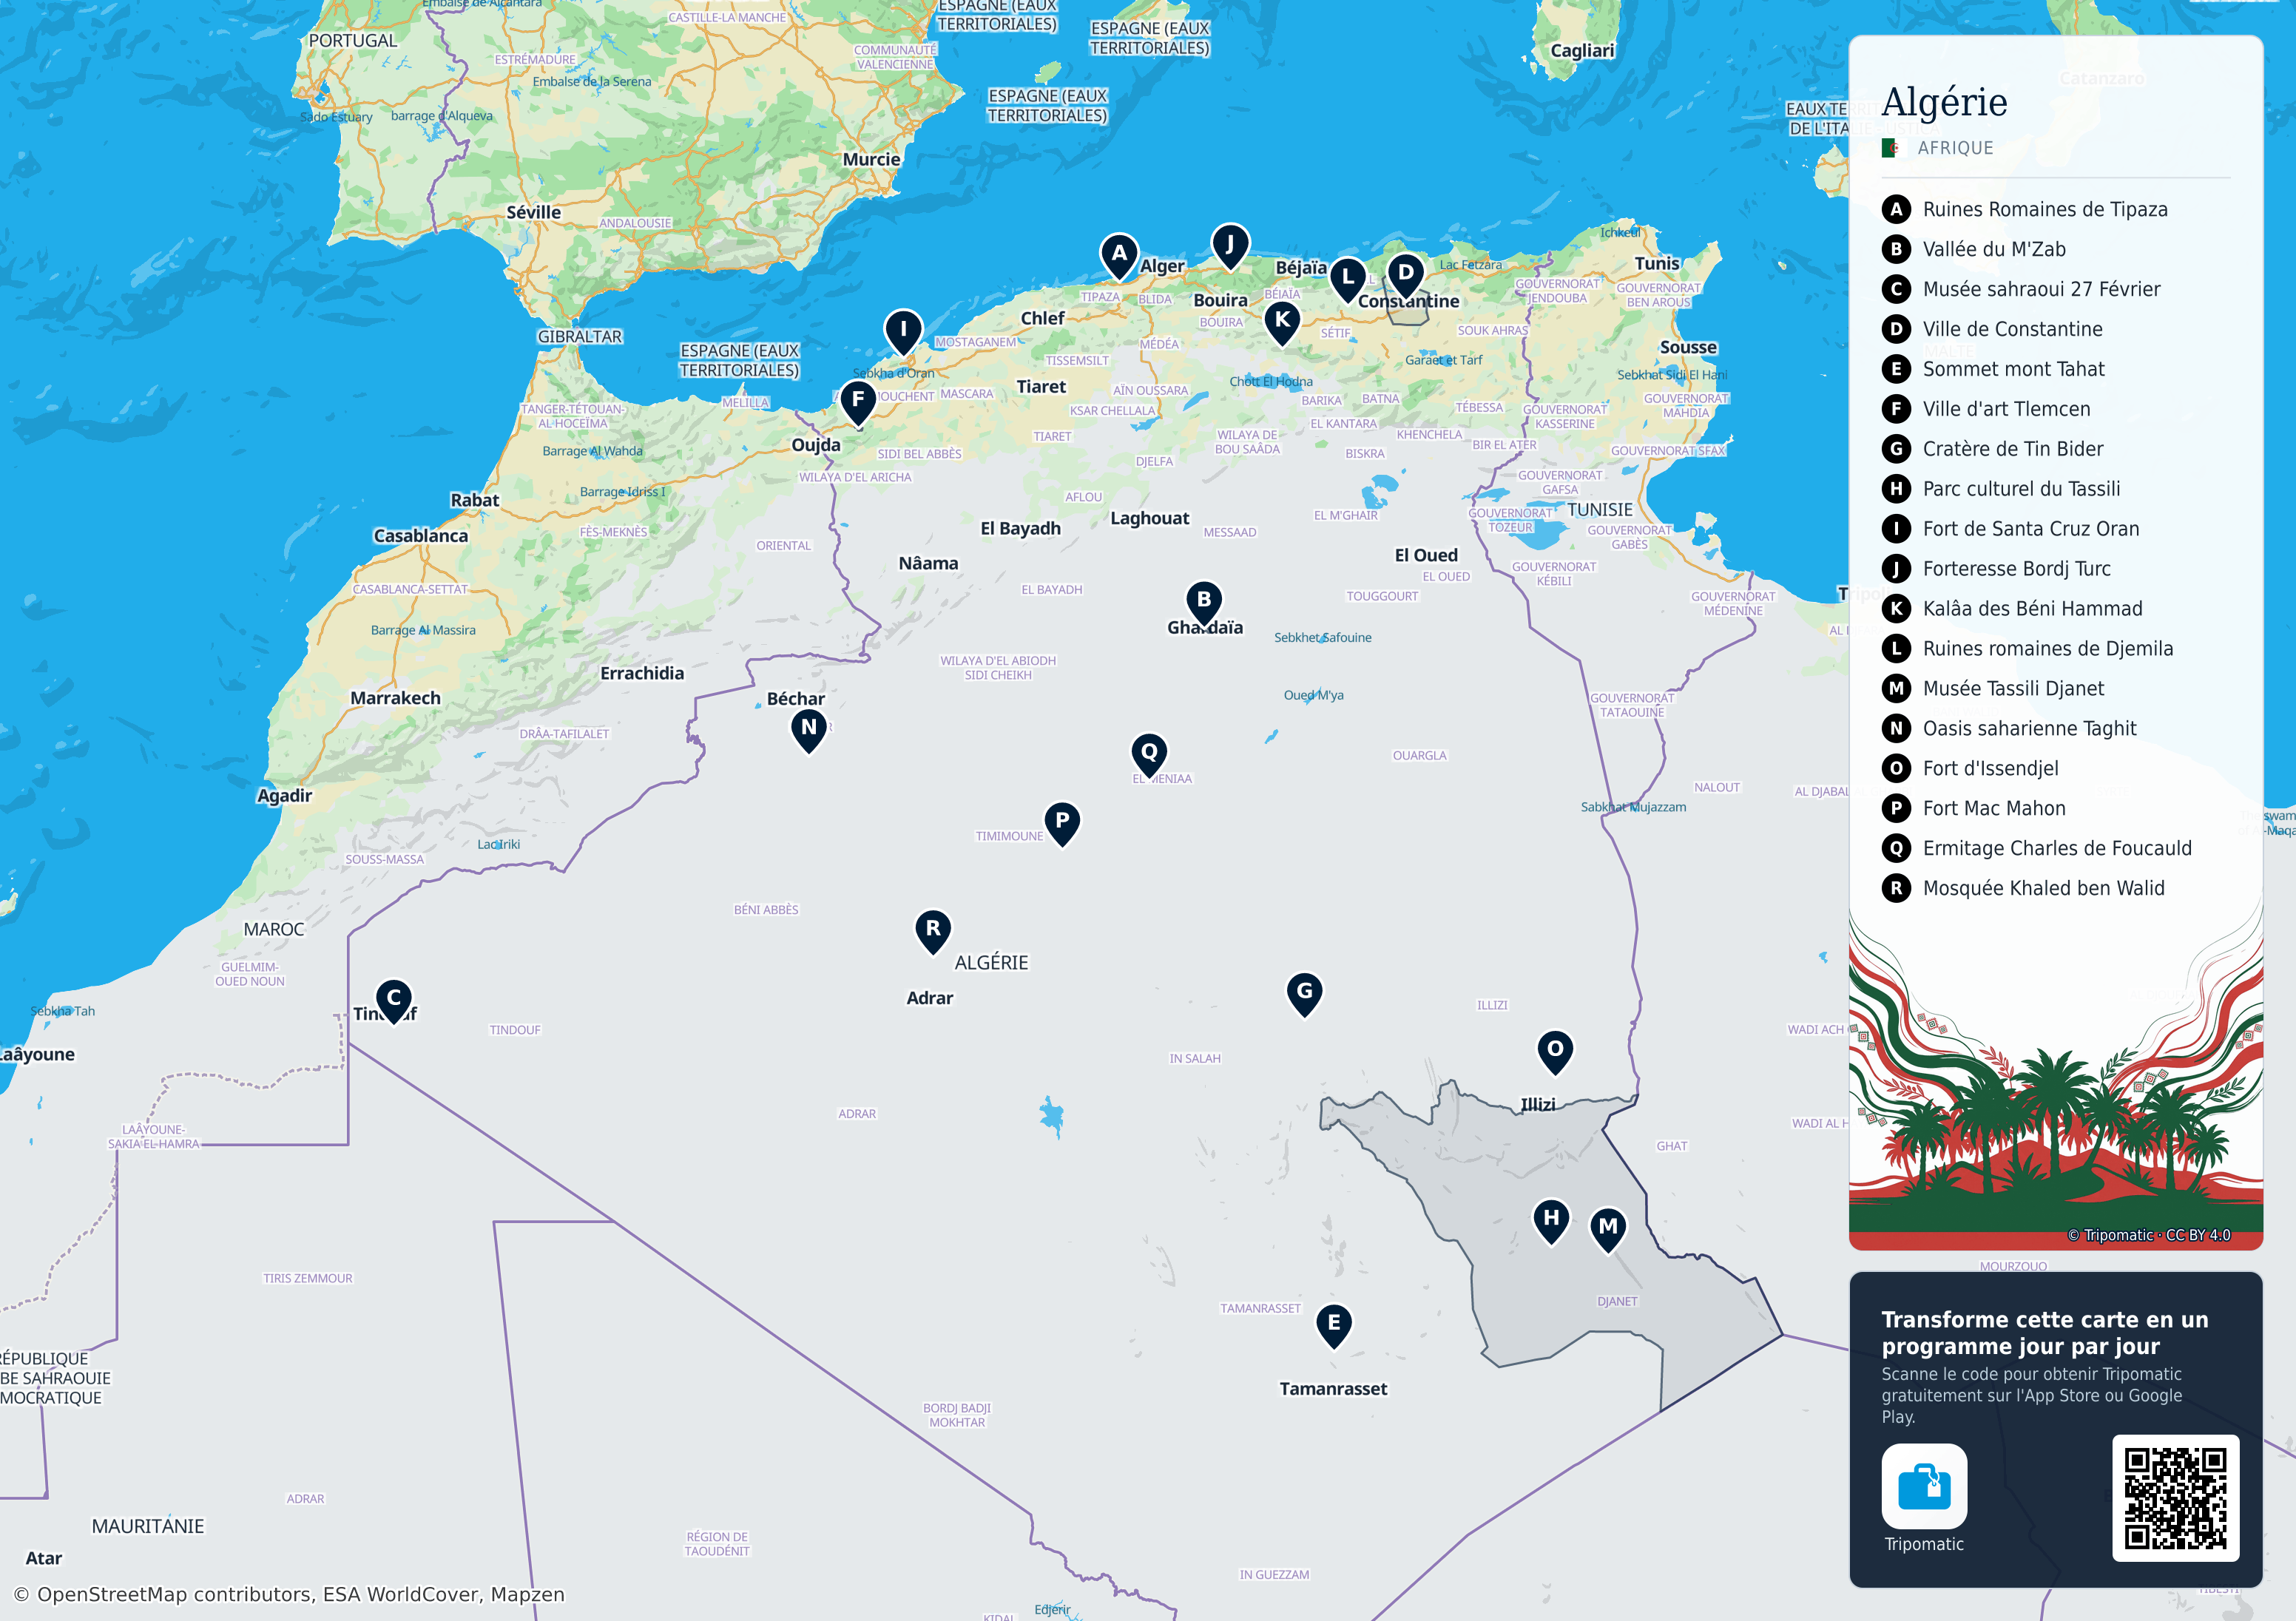Choose Kalâa des Béni Hammad entry
This screenshot has width=2296, height=1621.
(2013, 609)
